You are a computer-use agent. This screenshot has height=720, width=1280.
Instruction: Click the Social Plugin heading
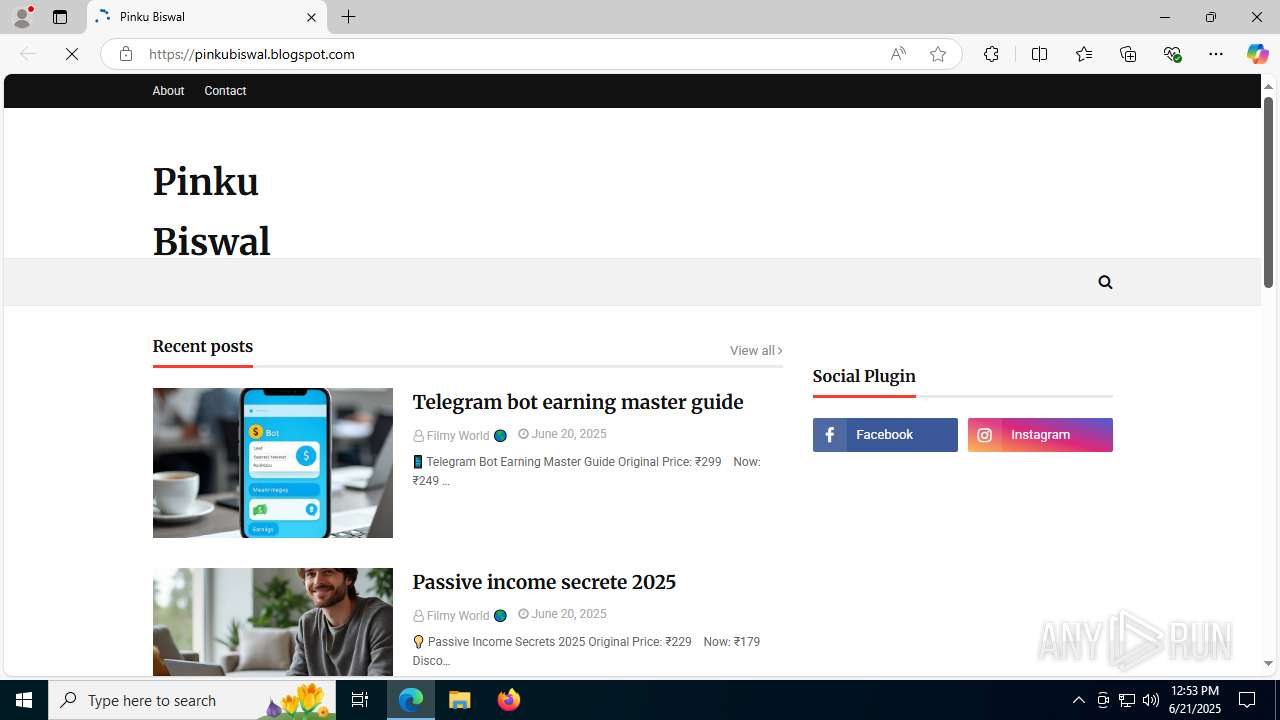(864, 376)
